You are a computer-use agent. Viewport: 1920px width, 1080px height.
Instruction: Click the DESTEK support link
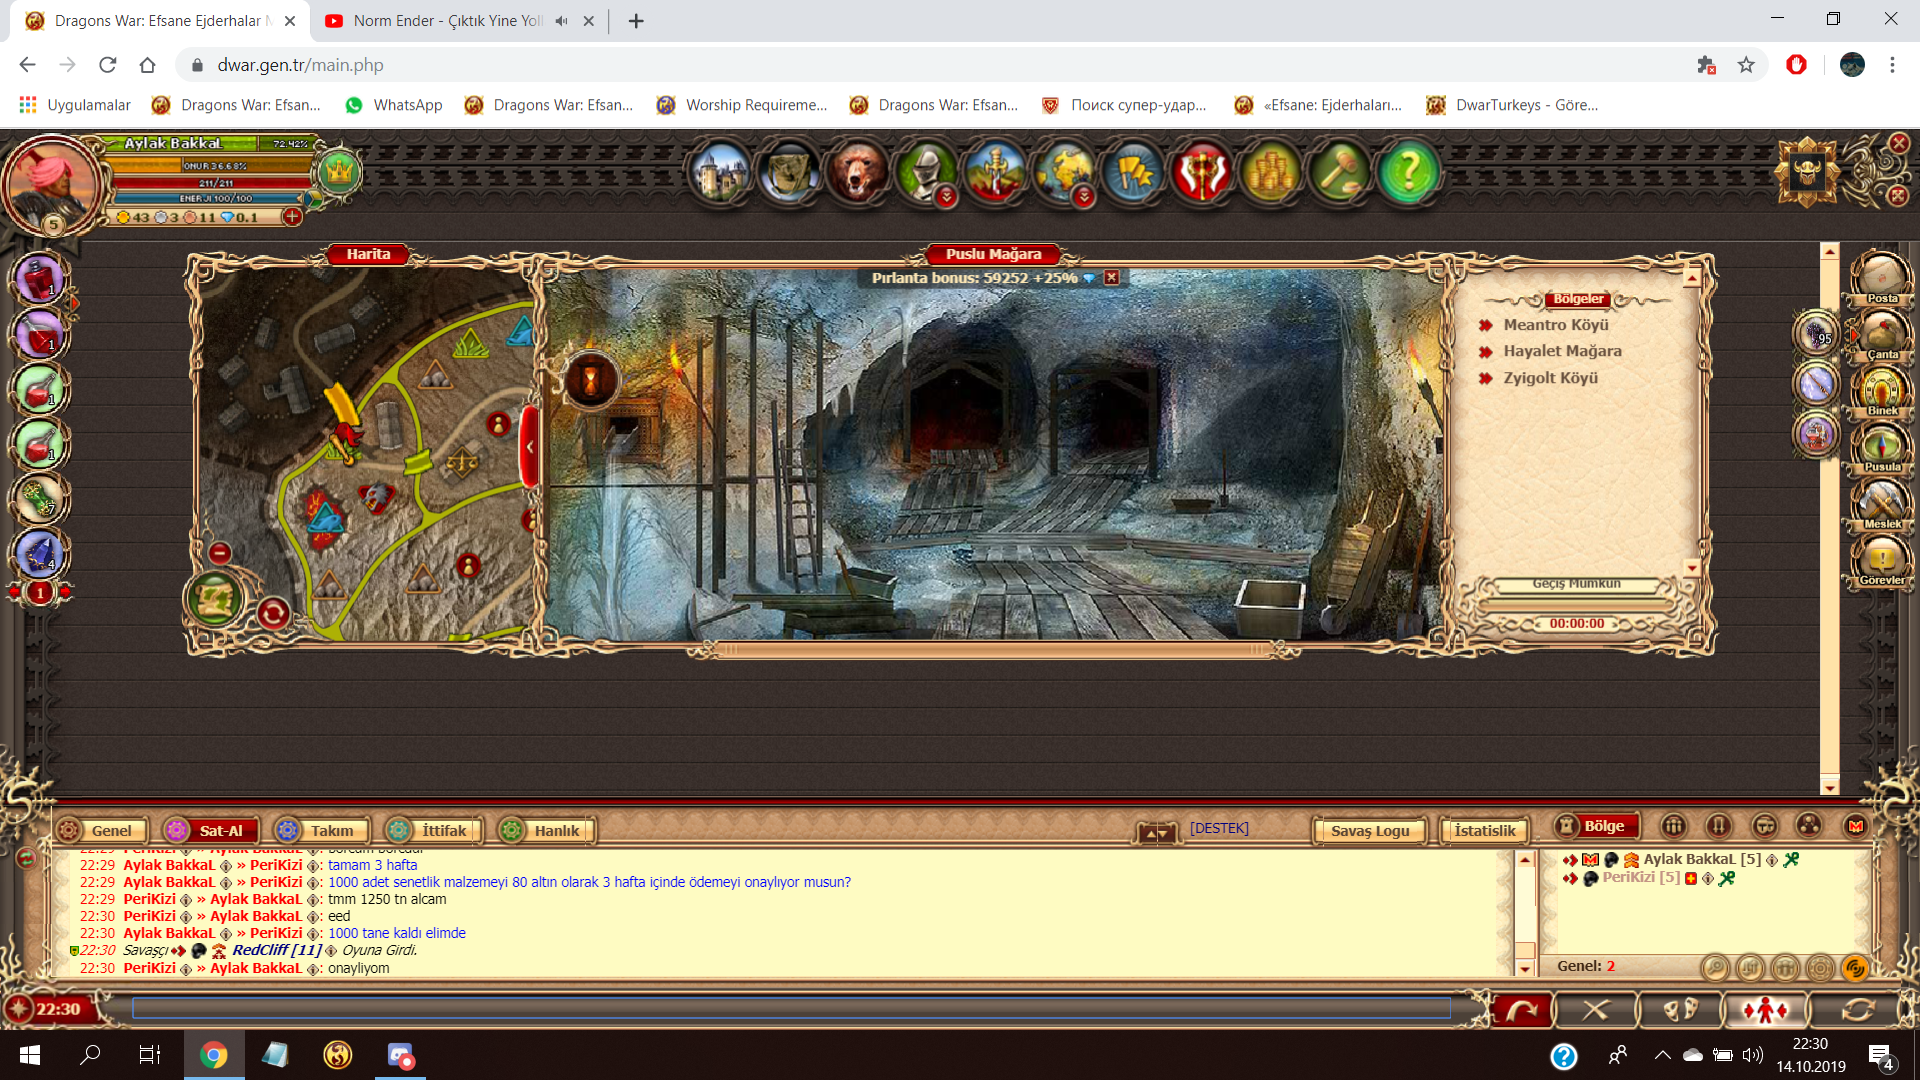tap(1219, 828)
